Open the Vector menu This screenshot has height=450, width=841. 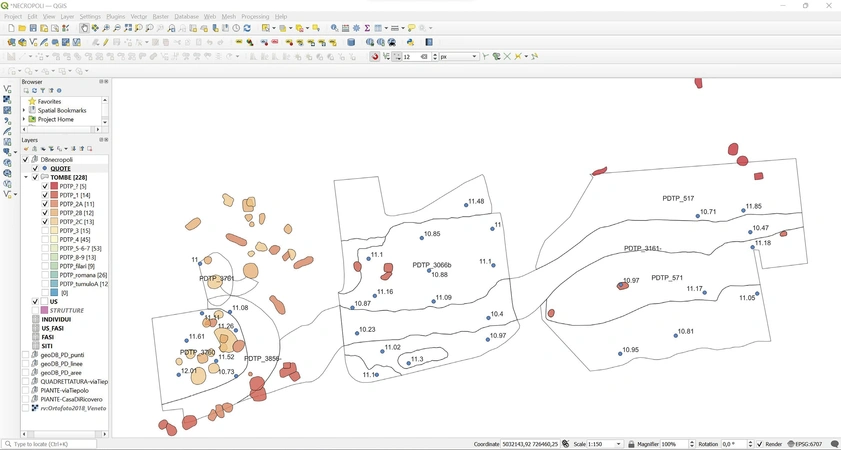(x=139, y=17)
